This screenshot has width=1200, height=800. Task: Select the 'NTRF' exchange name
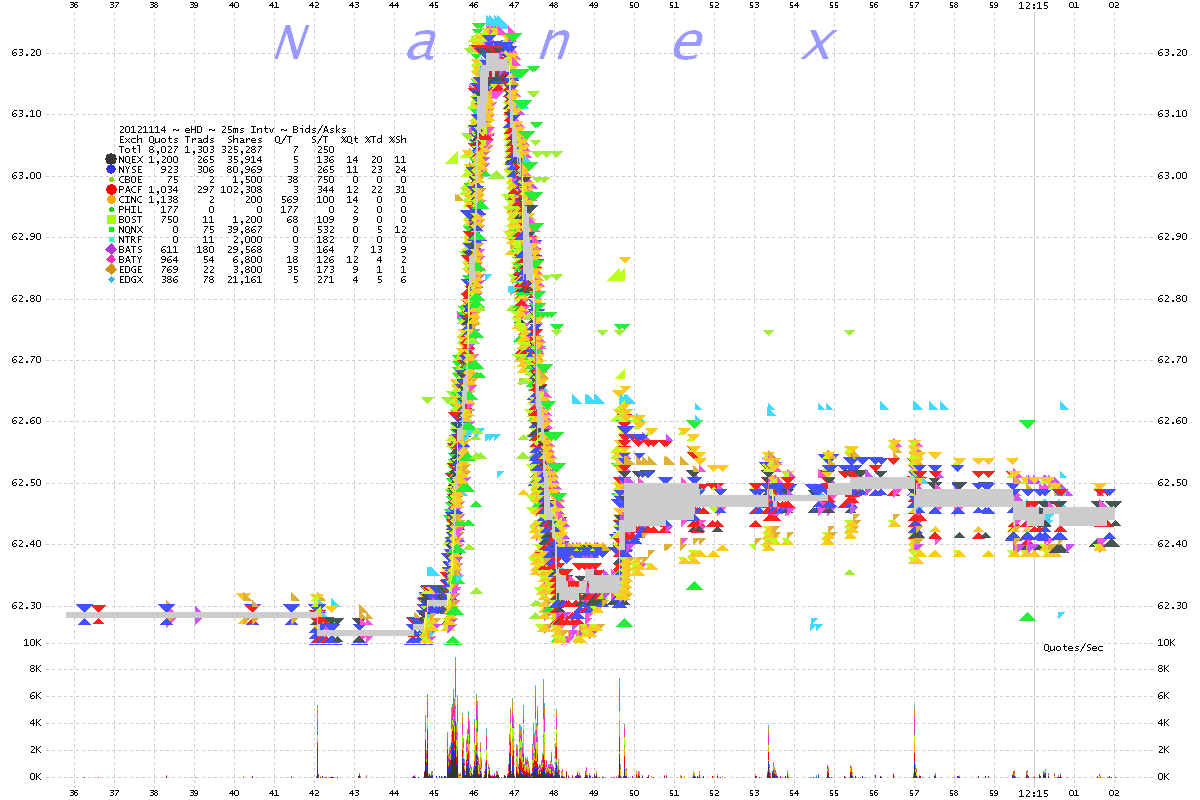tap(131, 240)
